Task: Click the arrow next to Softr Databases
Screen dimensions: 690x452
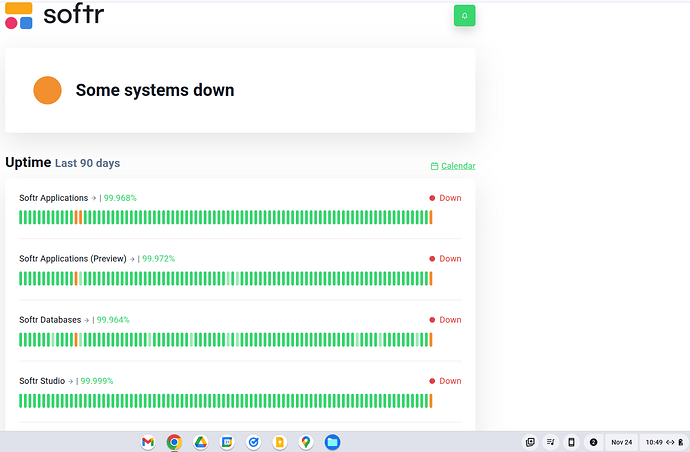Action: click(86, 320)
